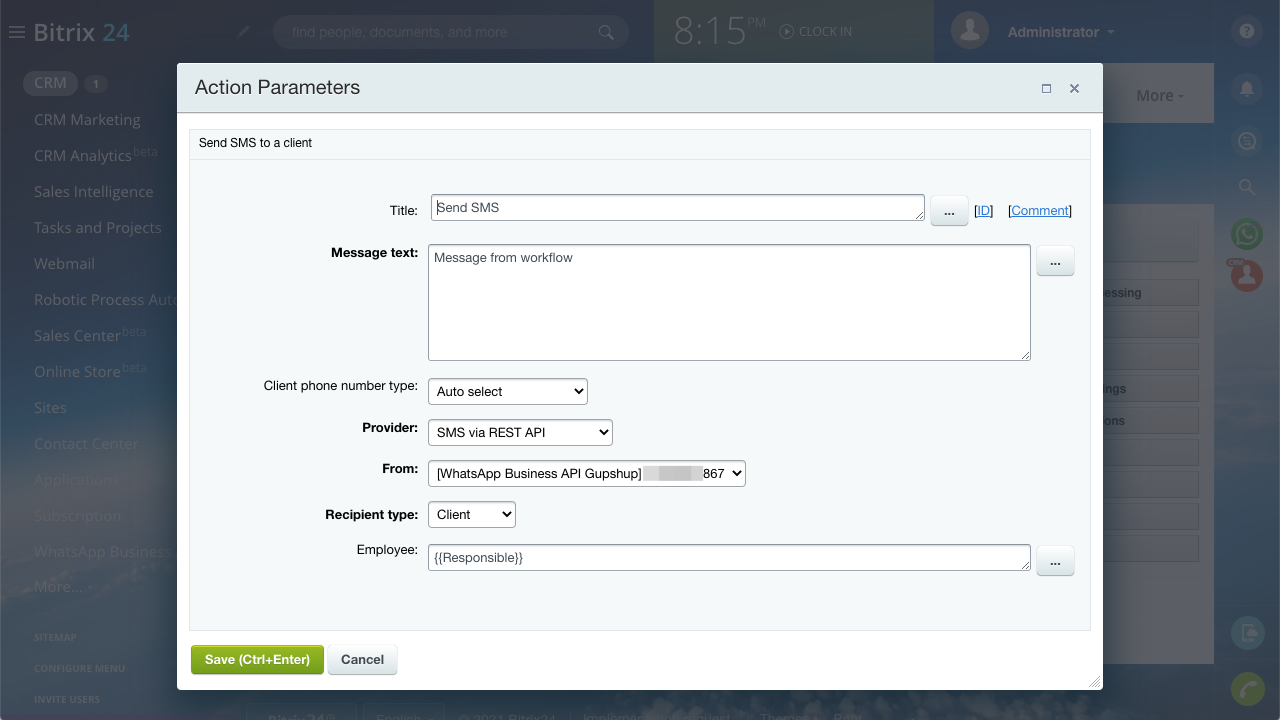1280x720 pixels.
Task: Maximize the Action Parameters dialog
Action: coord(1046,88)
